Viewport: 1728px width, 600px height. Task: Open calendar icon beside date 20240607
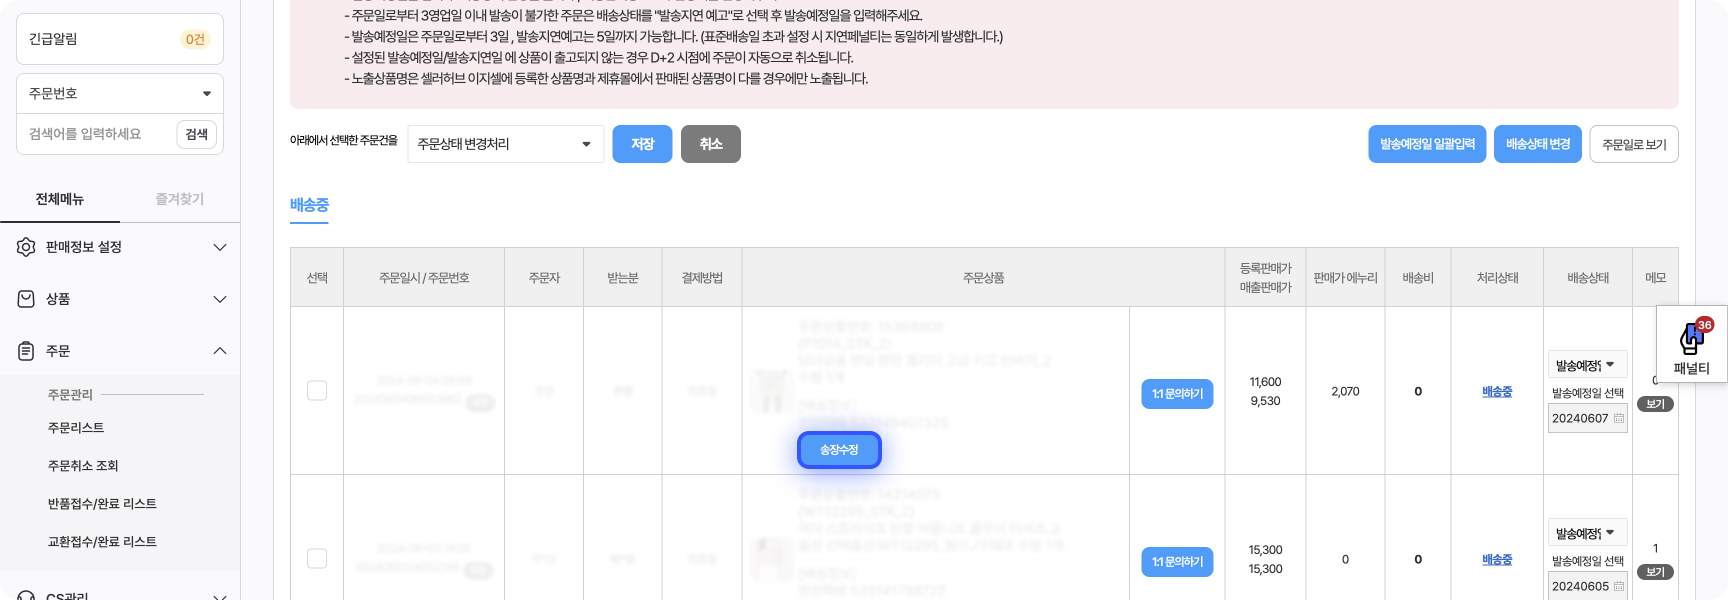click(1619, 418)
